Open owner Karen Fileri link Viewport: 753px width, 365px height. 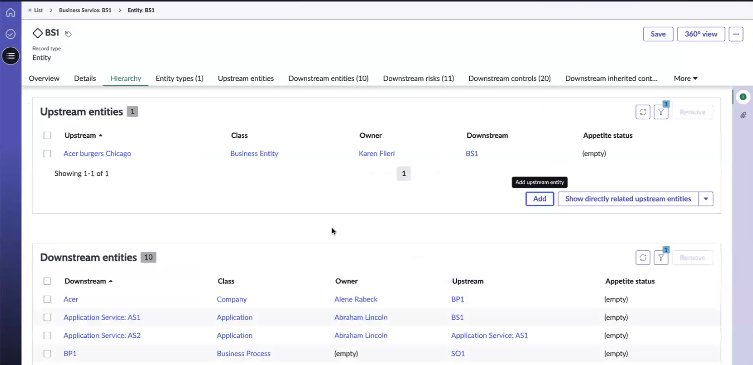coord(376,154)
